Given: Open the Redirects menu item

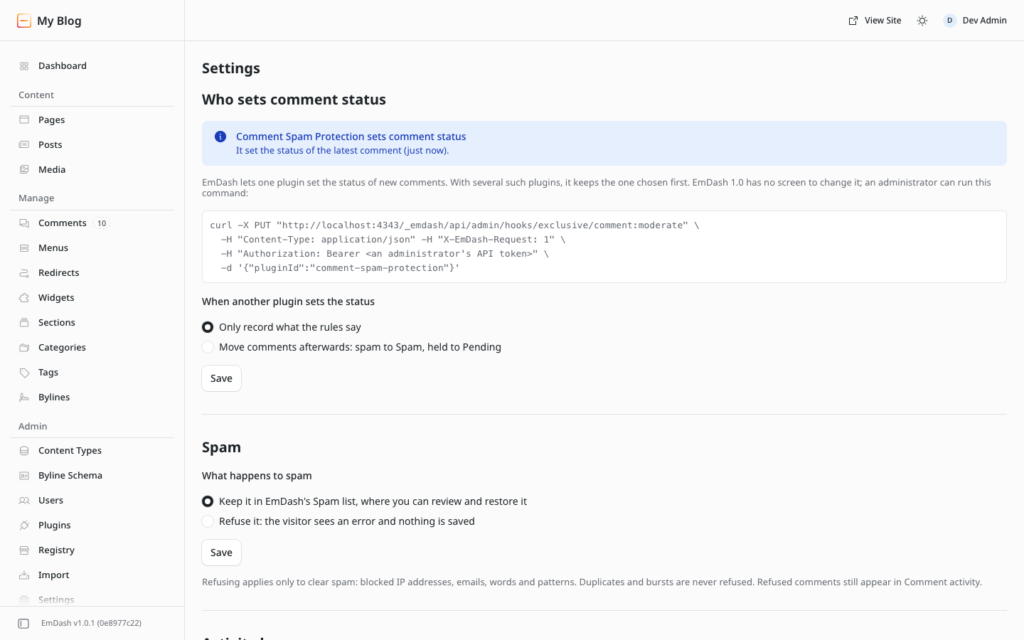Looking at the screenshot, I should pos(92,272).
